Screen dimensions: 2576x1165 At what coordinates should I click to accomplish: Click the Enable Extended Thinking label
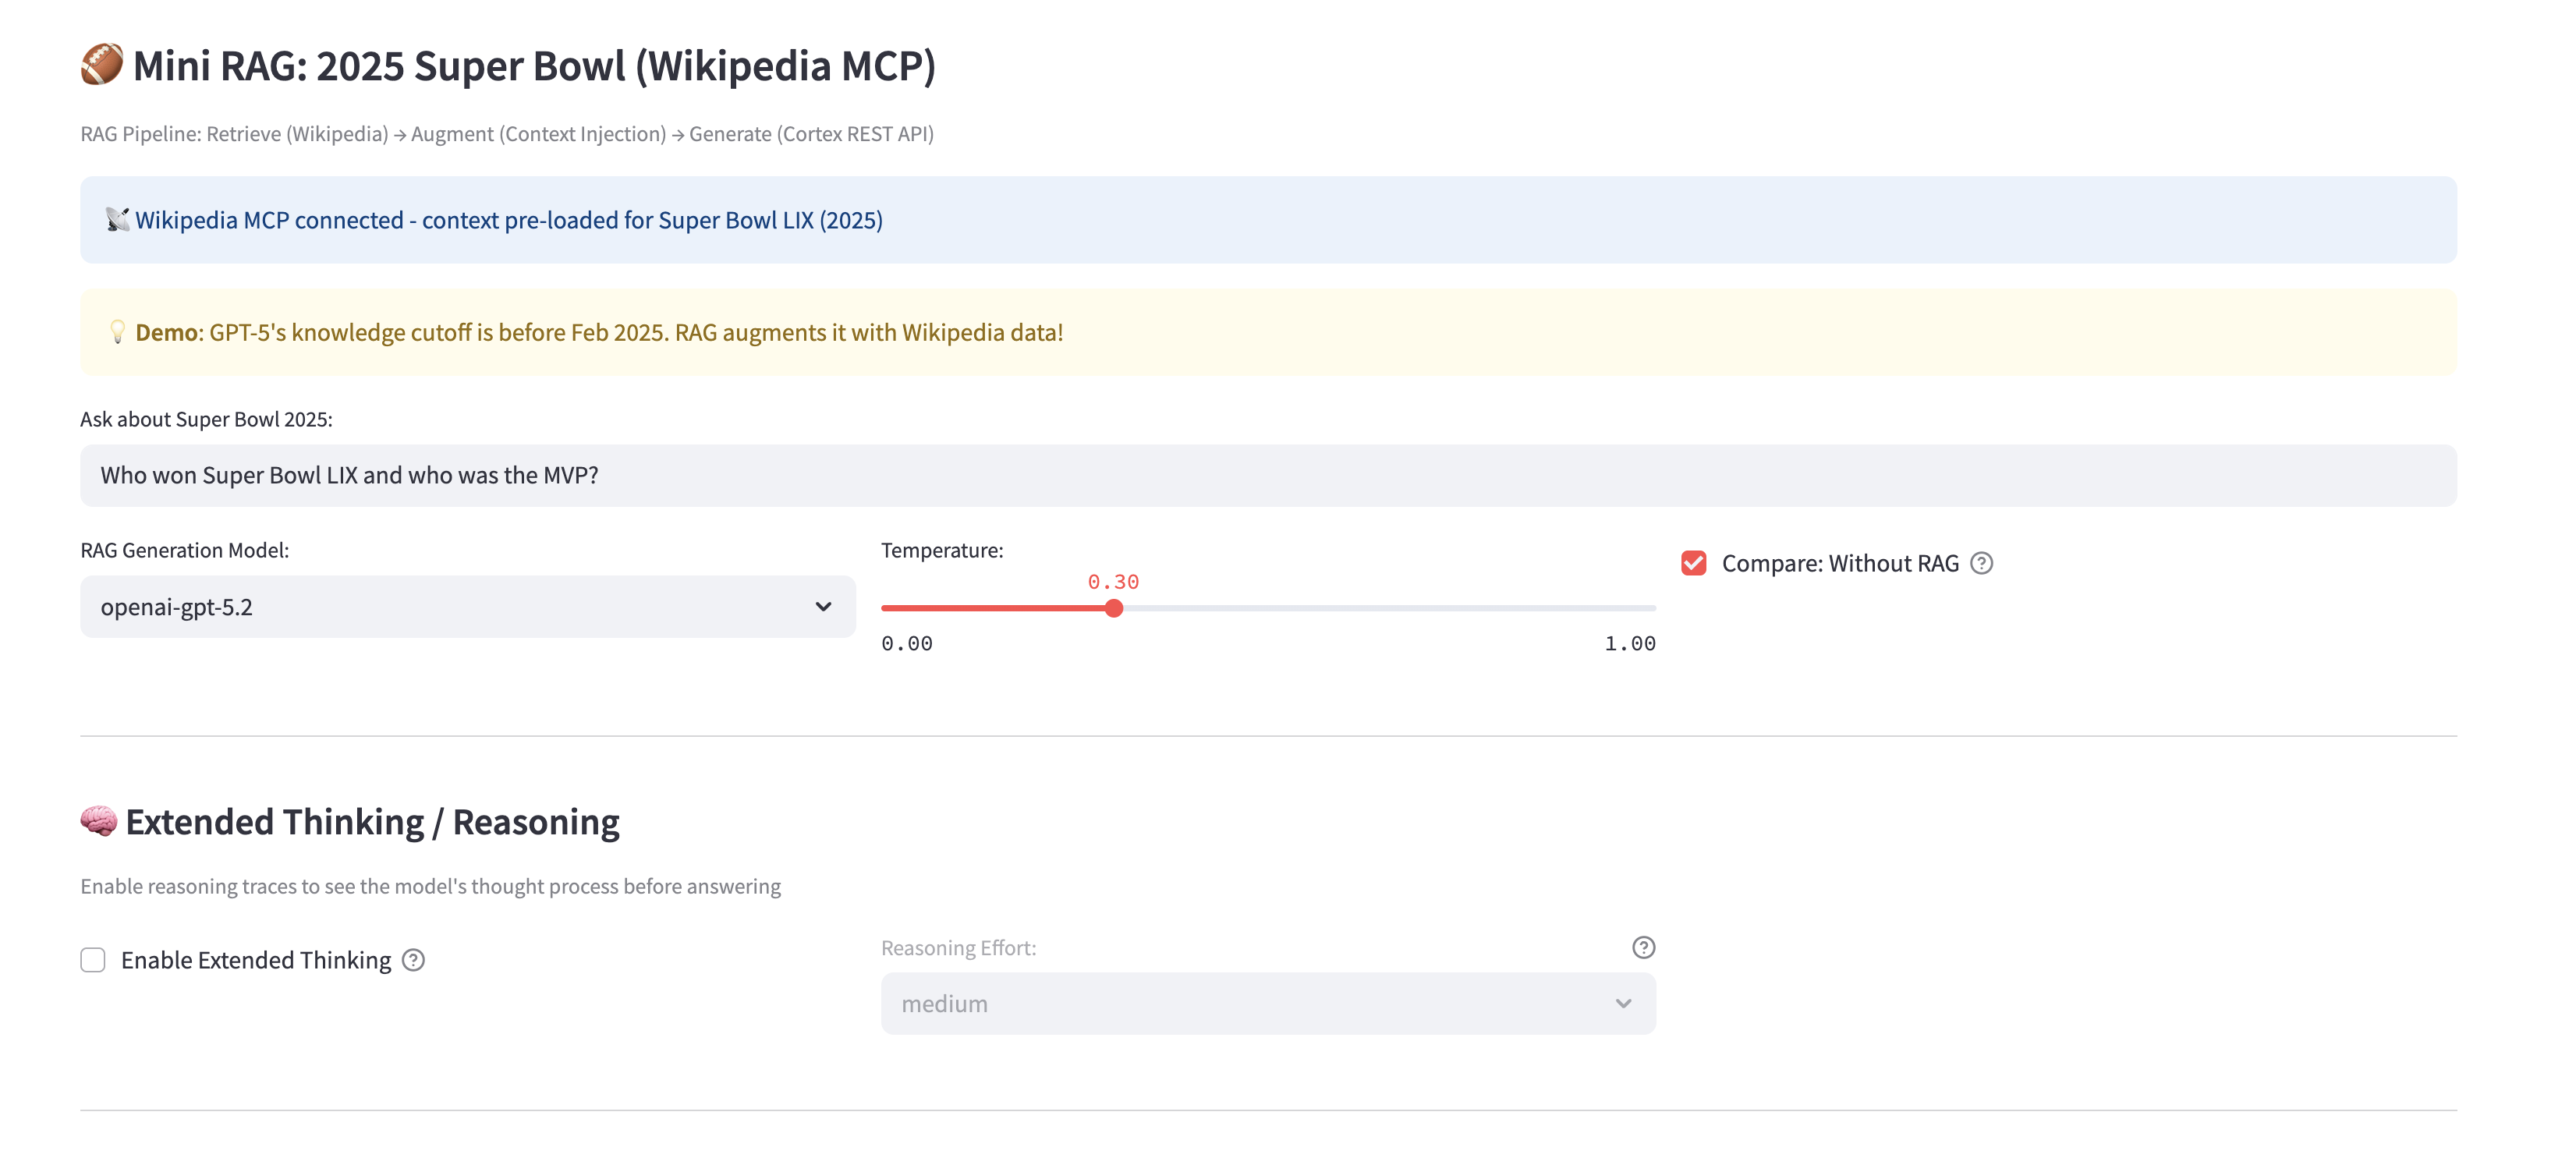tap(256, 960)
